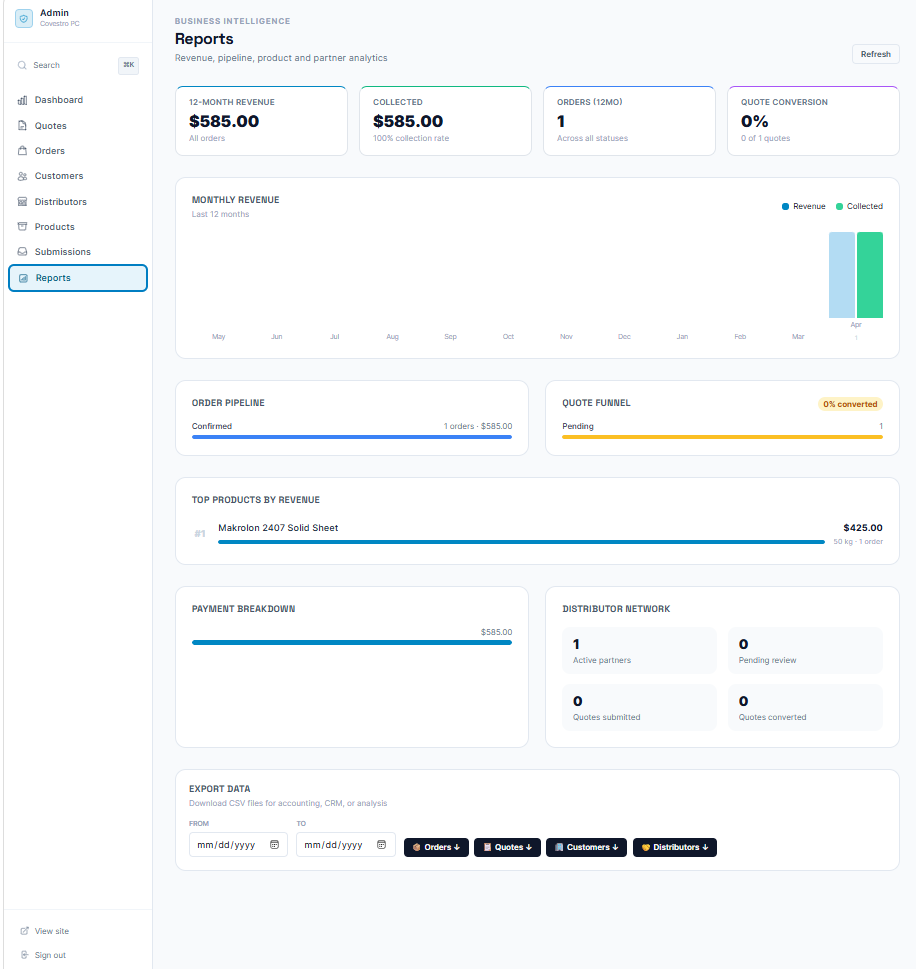Click the Orders (12MO) card

629,121
